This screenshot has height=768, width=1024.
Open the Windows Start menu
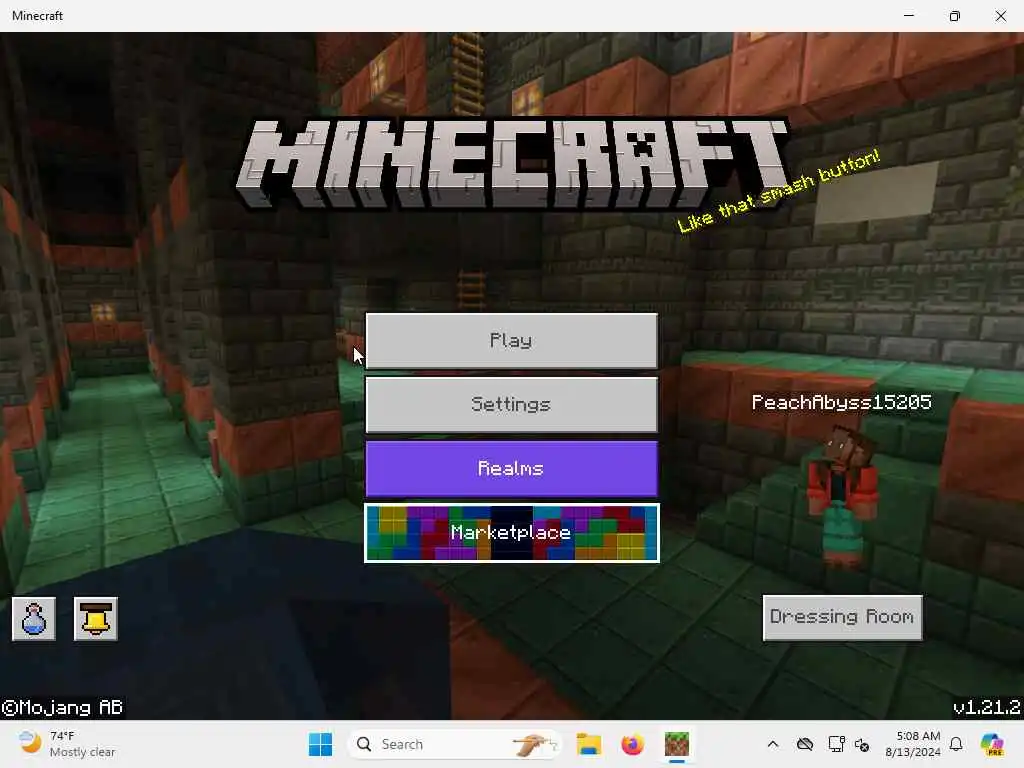[320, 744]
